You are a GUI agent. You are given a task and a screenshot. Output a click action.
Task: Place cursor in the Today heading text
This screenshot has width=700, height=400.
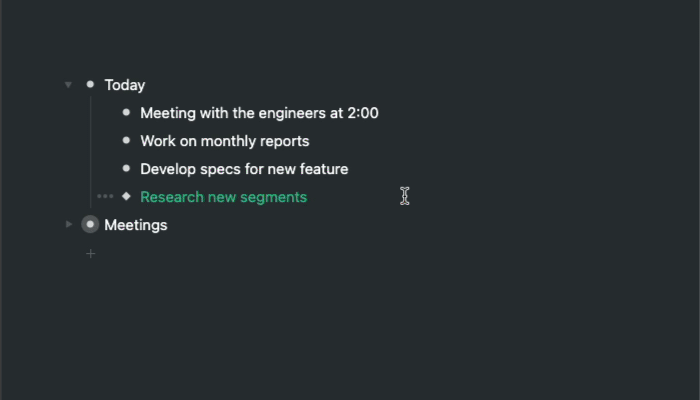(125, 85)
